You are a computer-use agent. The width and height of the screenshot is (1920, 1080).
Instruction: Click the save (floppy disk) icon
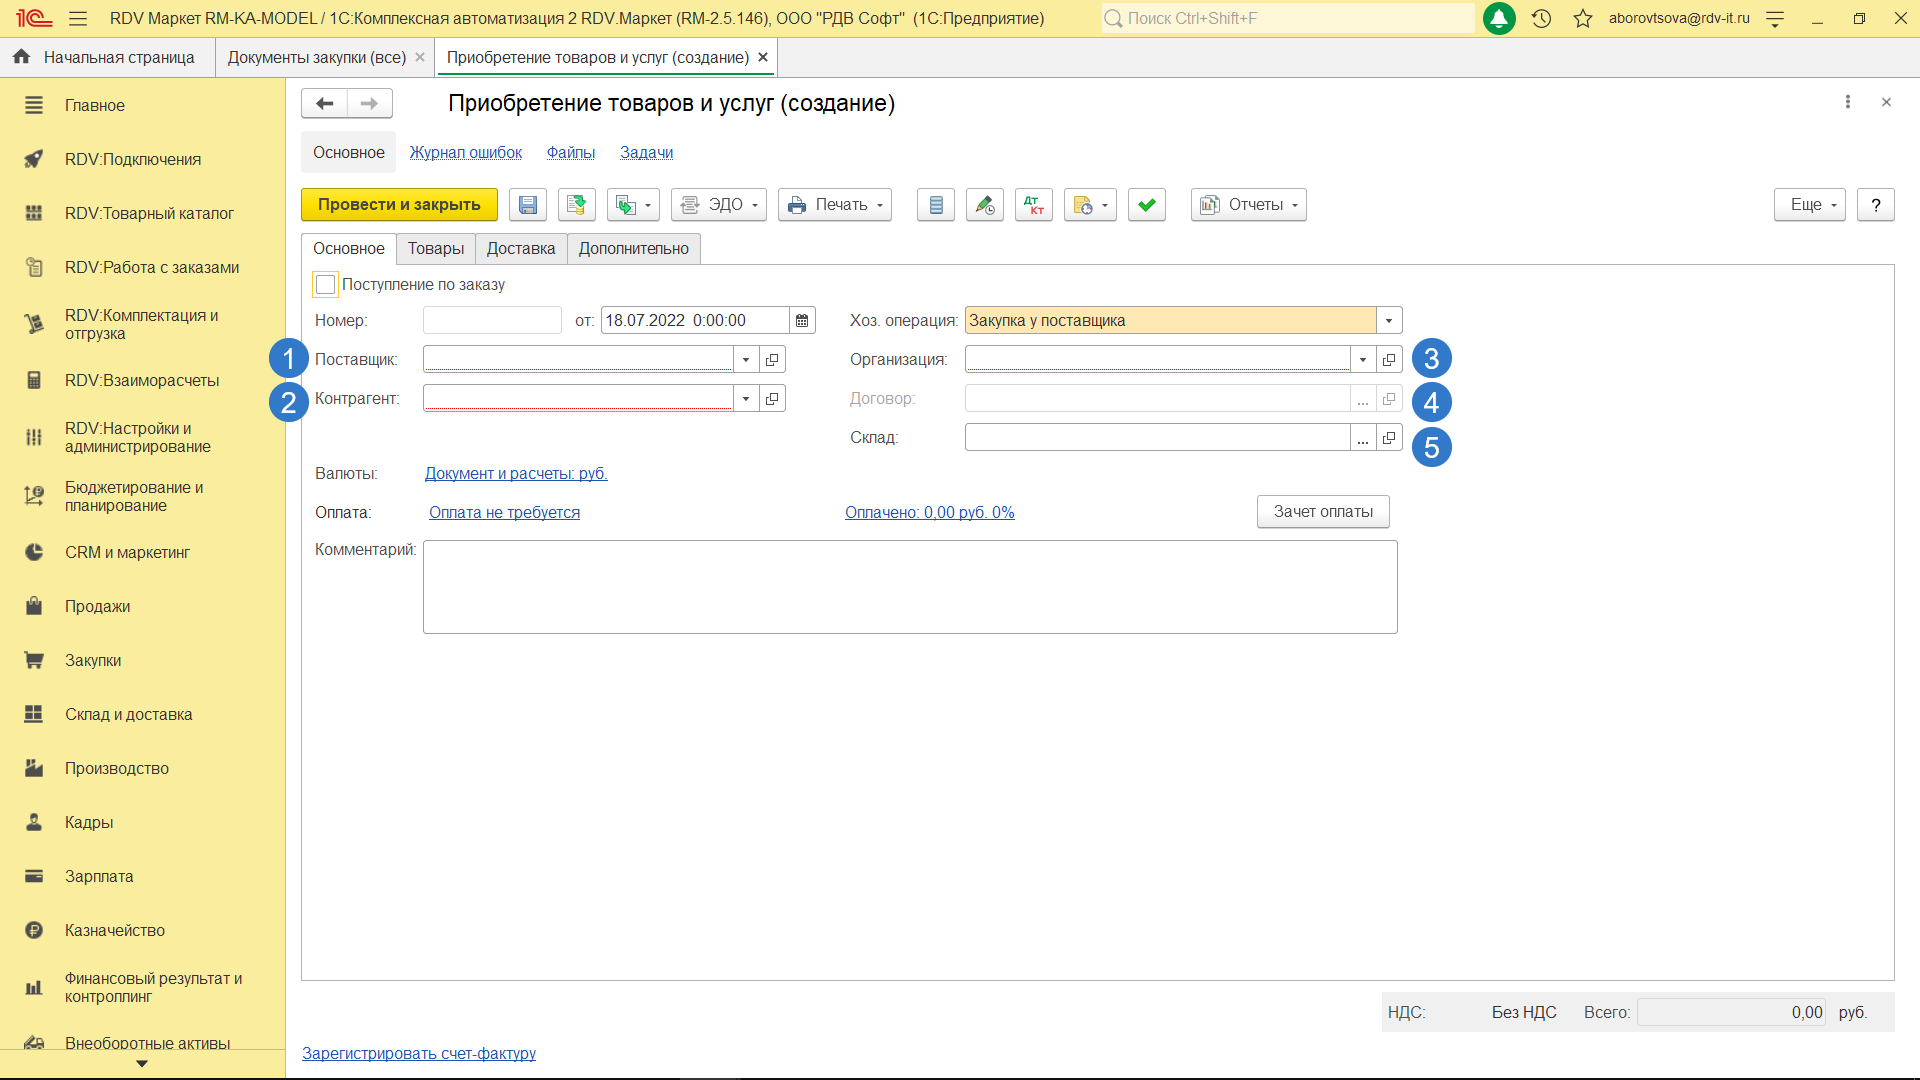pyautogui.click(x=527, y=205)
